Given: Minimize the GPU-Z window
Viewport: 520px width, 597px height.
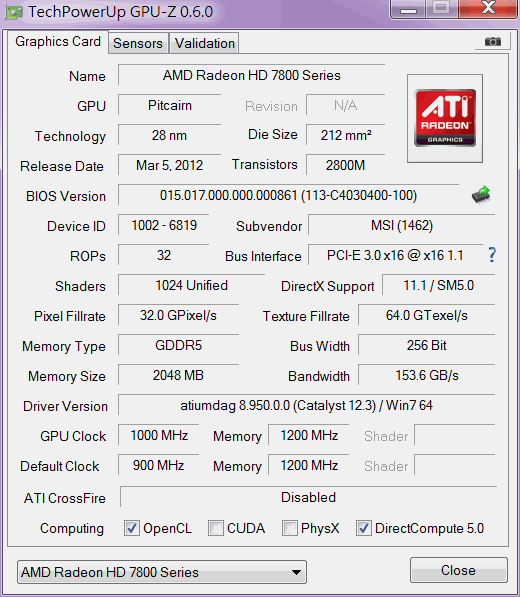Looking at the screenshot, I should click(x=408, y=9).
